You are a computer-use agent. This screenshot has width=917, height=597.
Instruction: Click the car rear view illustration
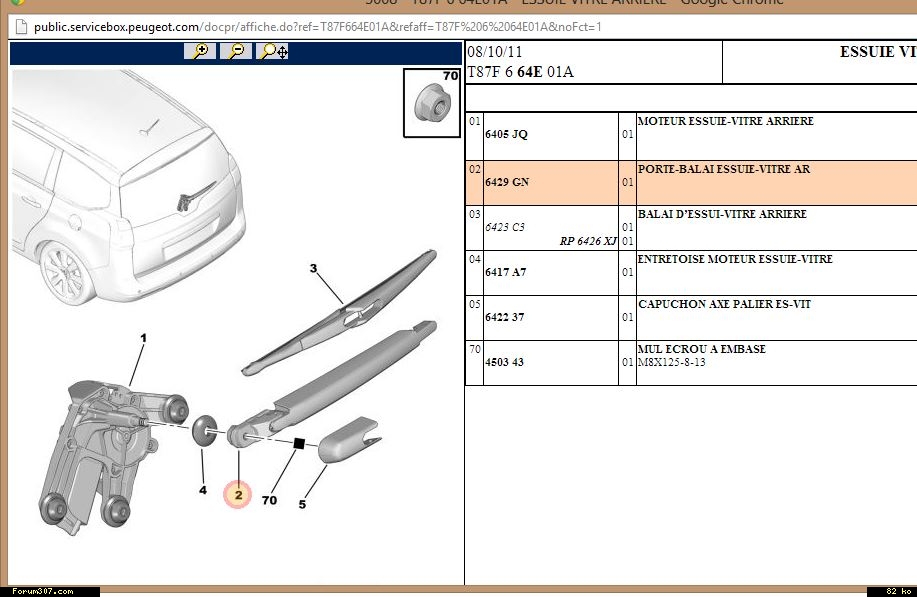(x=127, y=187)
